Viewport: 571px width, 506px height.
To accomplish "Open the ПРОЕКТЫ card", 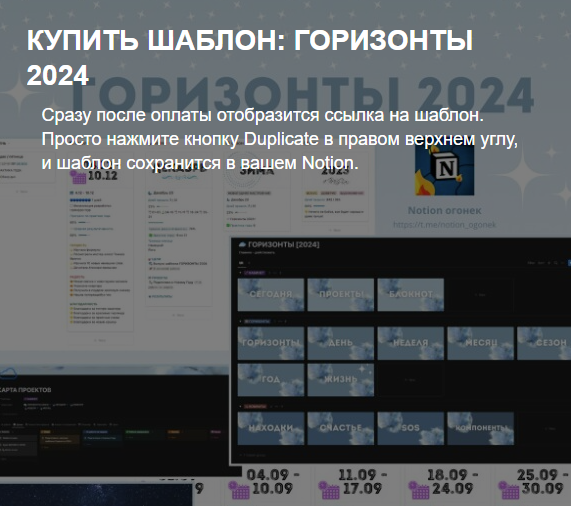I will (340, 294).
